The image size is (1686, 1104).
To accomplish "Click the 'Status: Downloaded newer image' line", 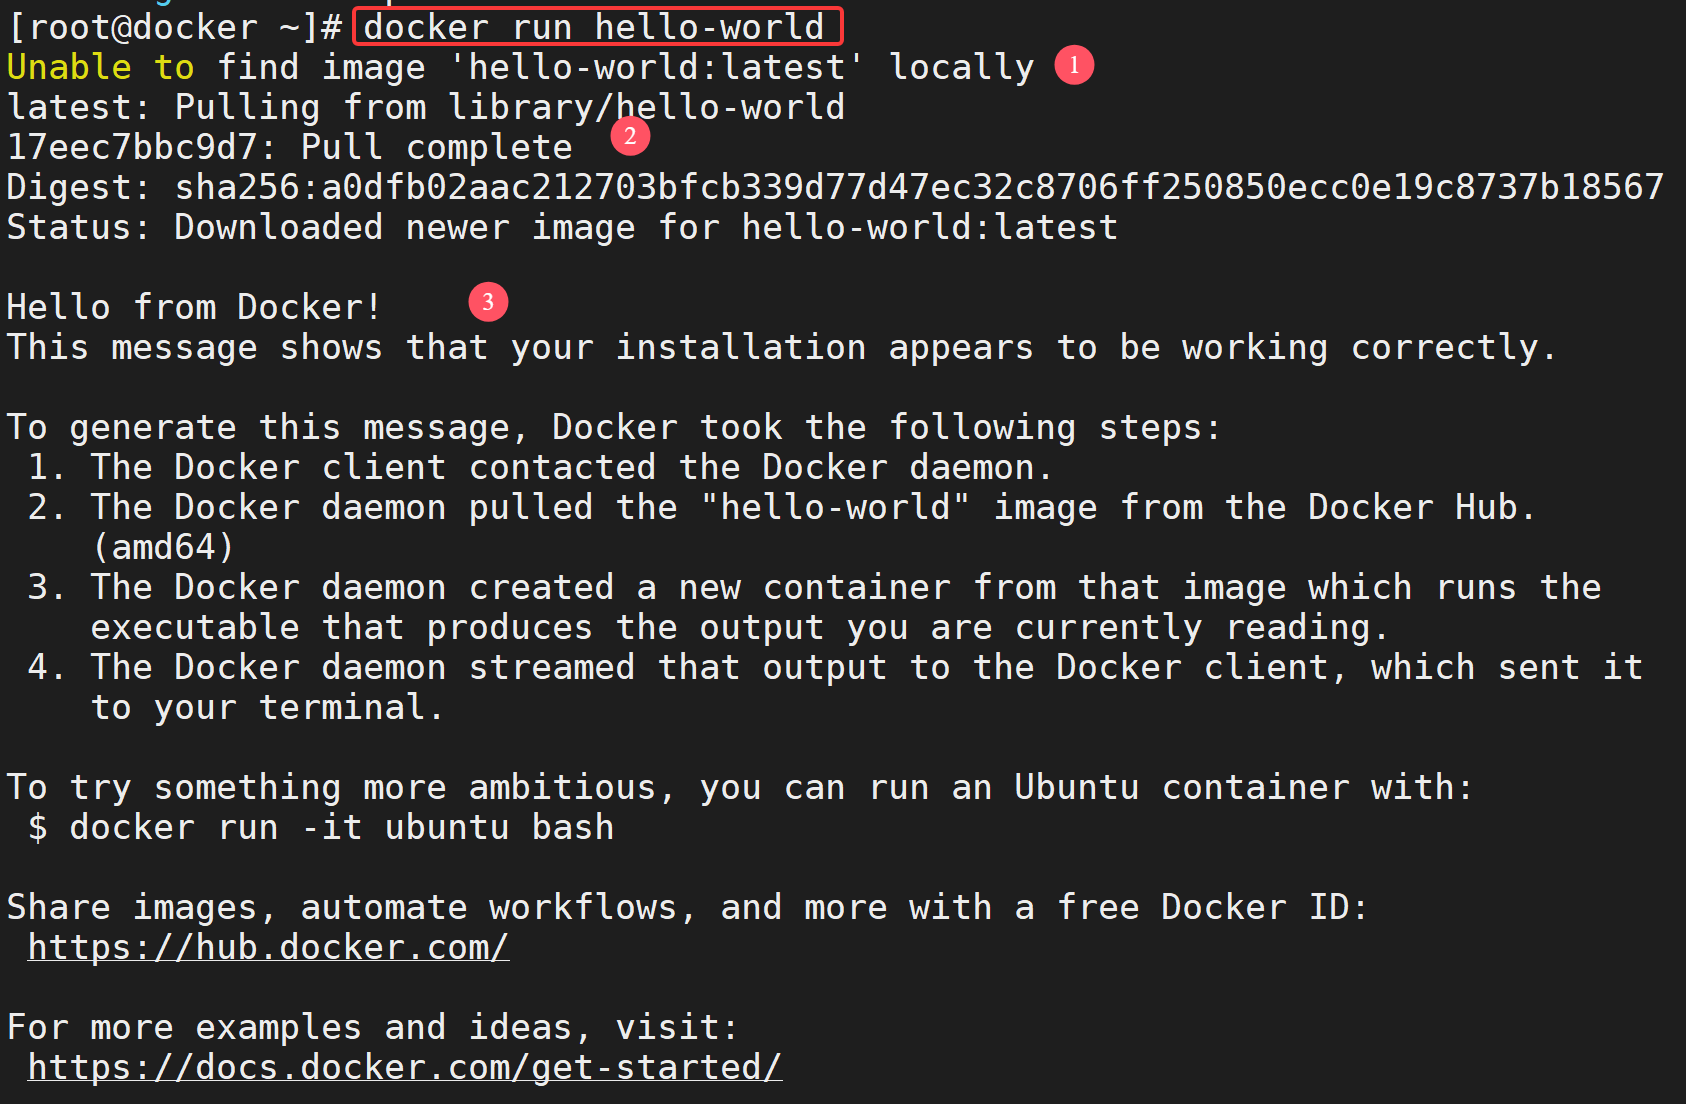I will coord(562,227).
